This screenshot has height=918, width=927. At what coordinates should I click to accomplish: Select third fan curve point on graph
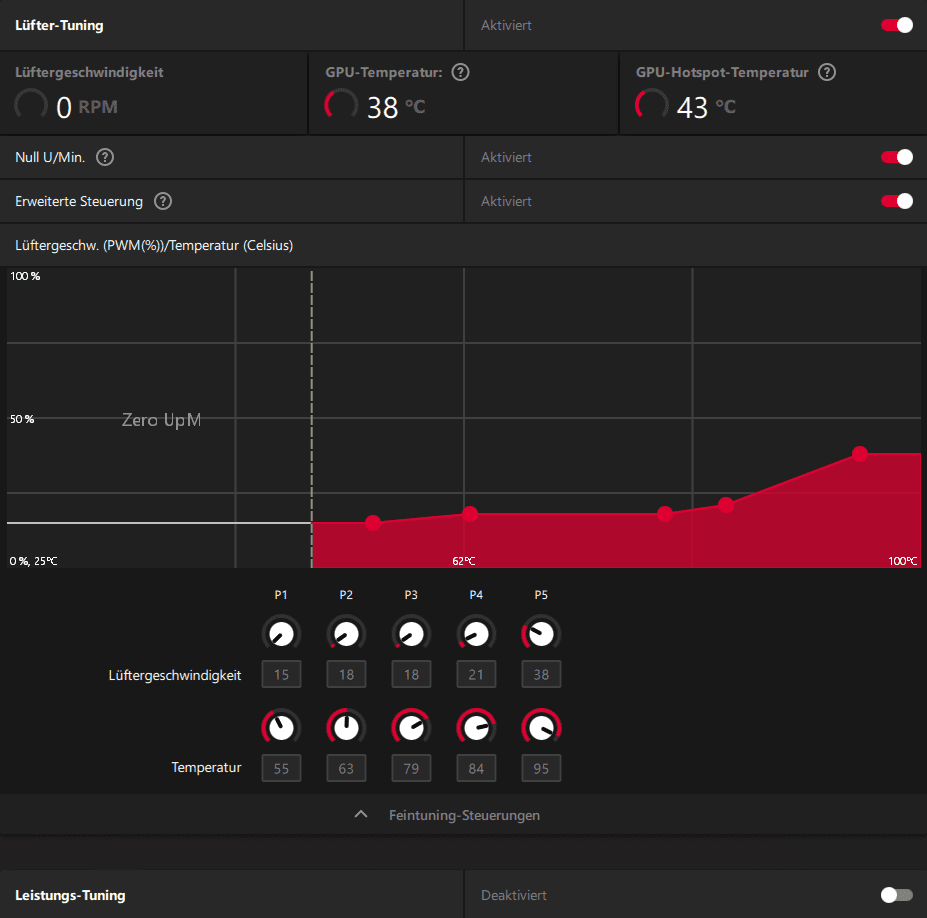tap(665, 514)
